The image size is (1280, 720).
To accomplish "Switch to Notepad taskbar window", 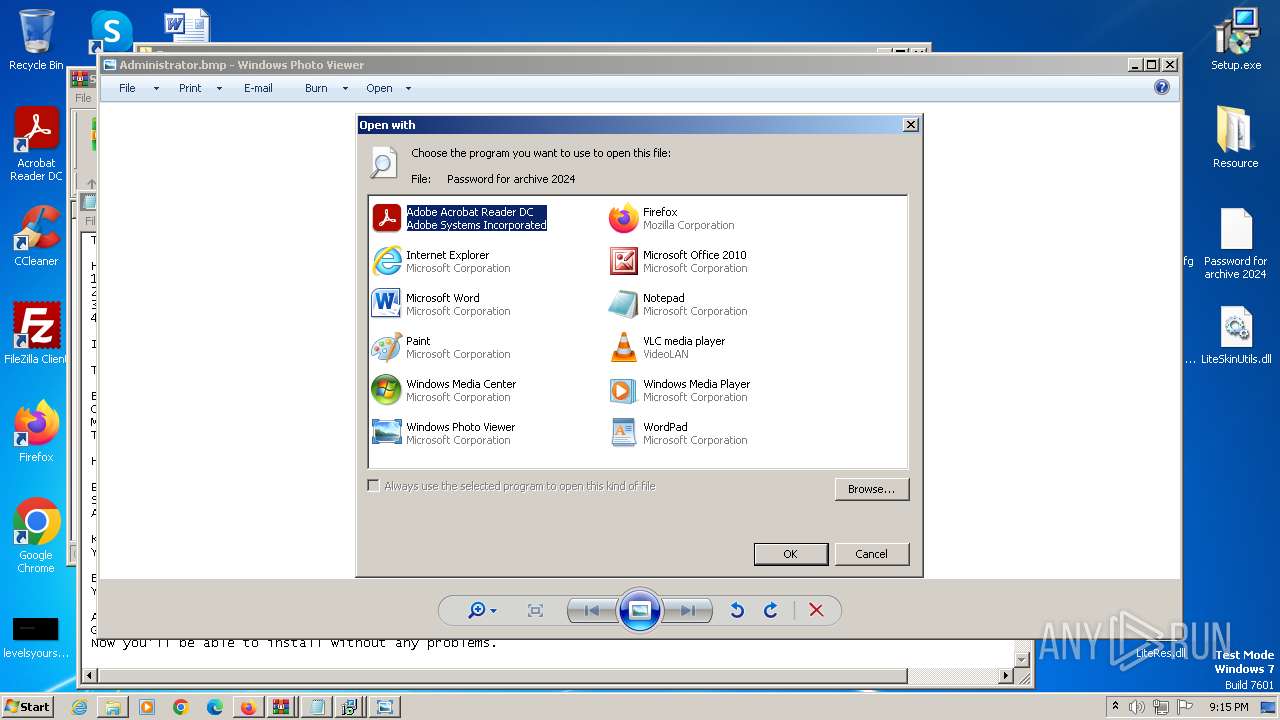I will 316,707.
